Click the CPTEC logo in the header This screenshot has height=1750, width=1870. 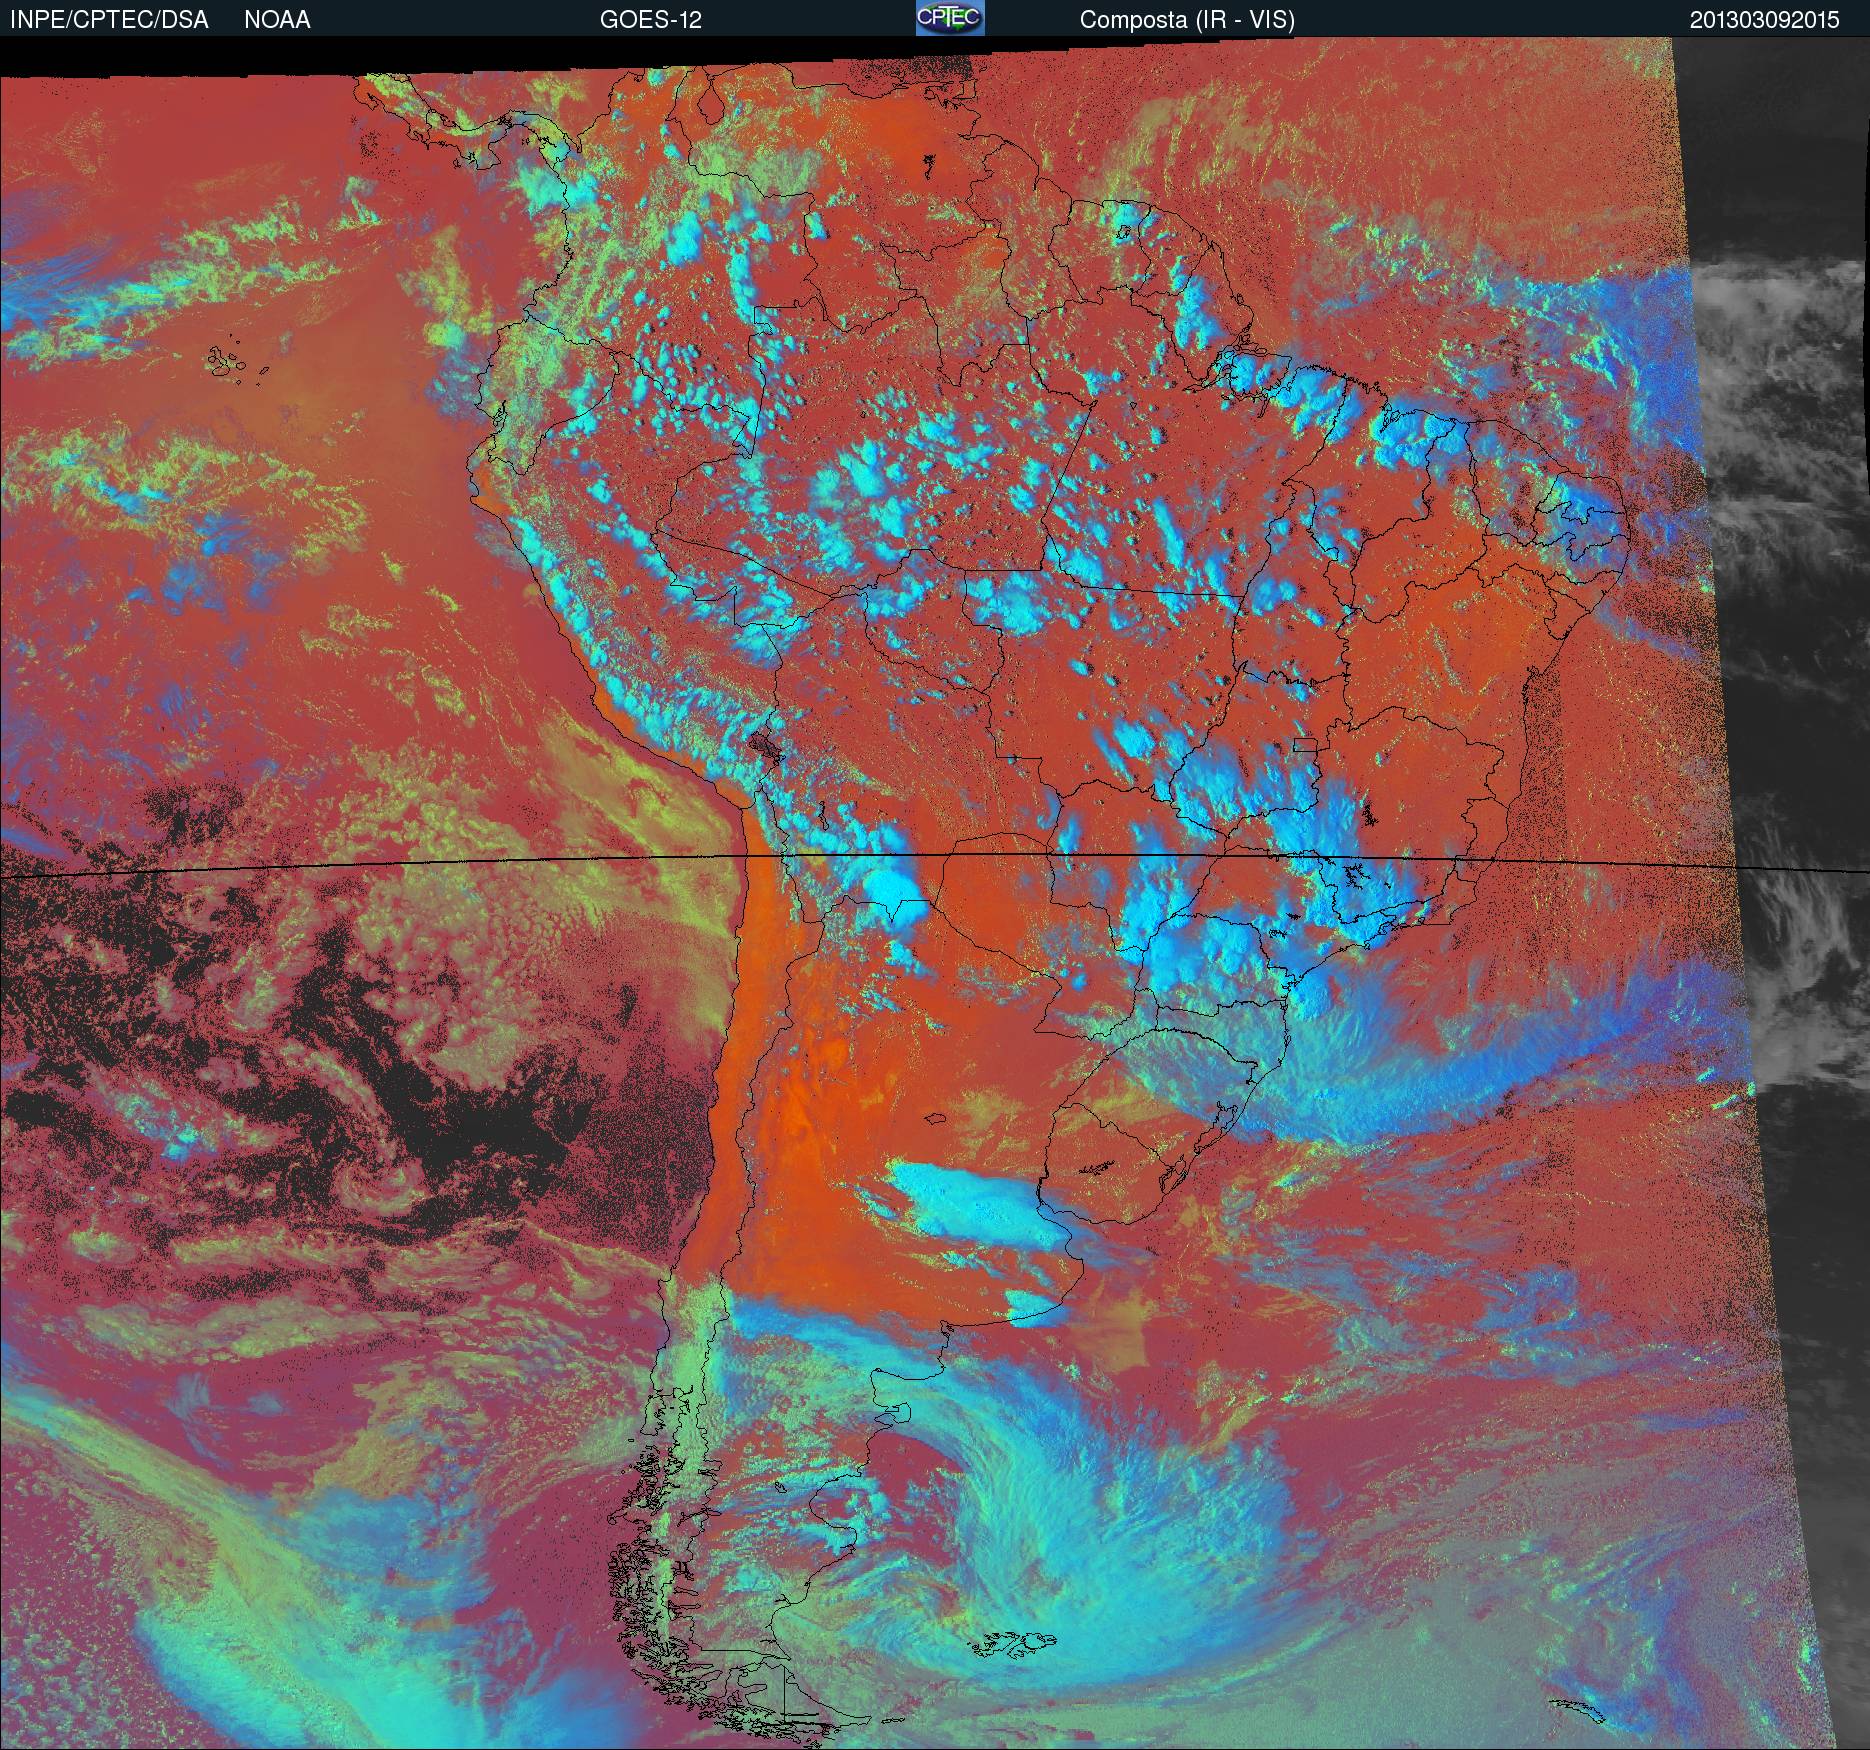[x=949, y=18]
